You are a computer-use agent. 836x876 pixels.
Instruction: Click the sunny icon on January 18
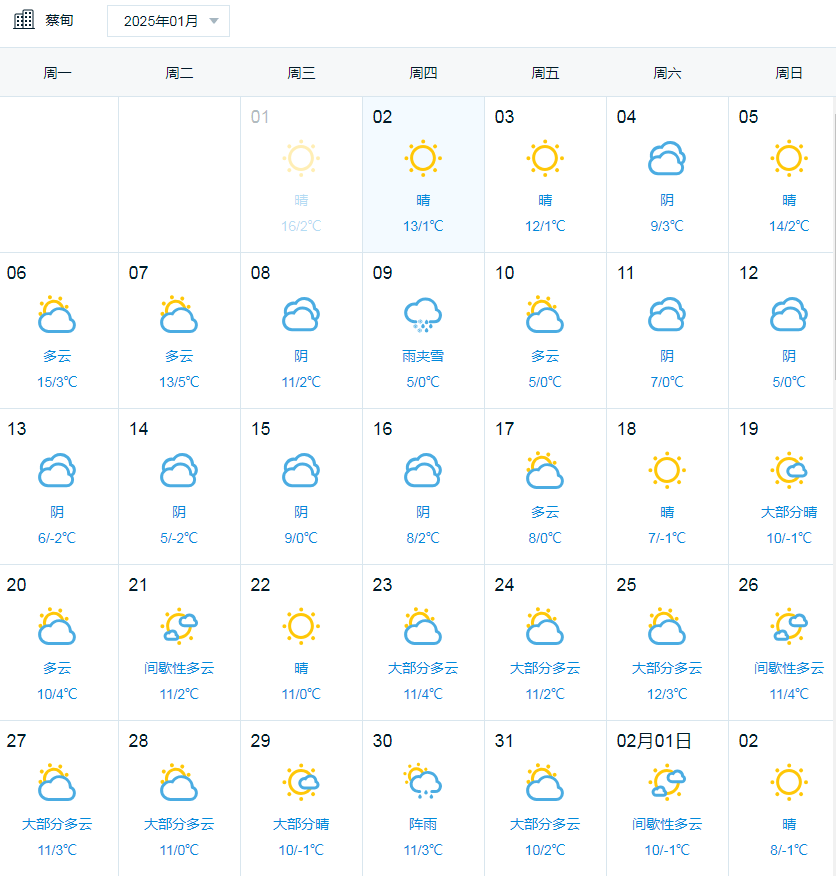(x=667, y=470)
